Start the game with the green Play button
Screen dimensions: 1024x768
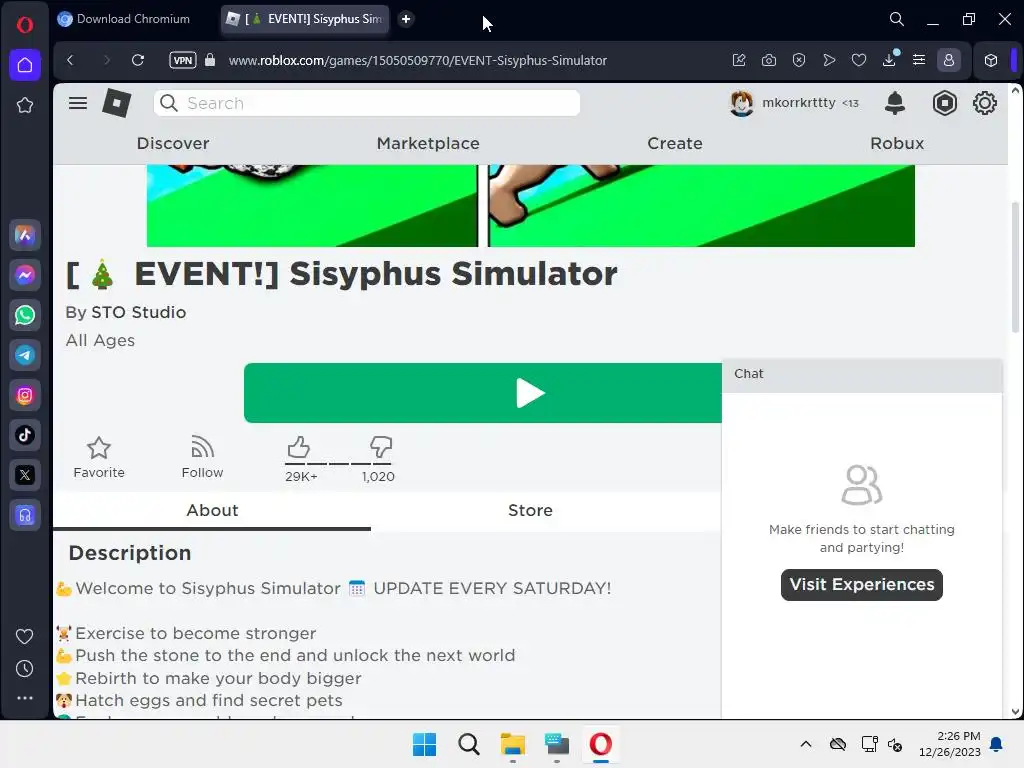[x=483, y=392]
